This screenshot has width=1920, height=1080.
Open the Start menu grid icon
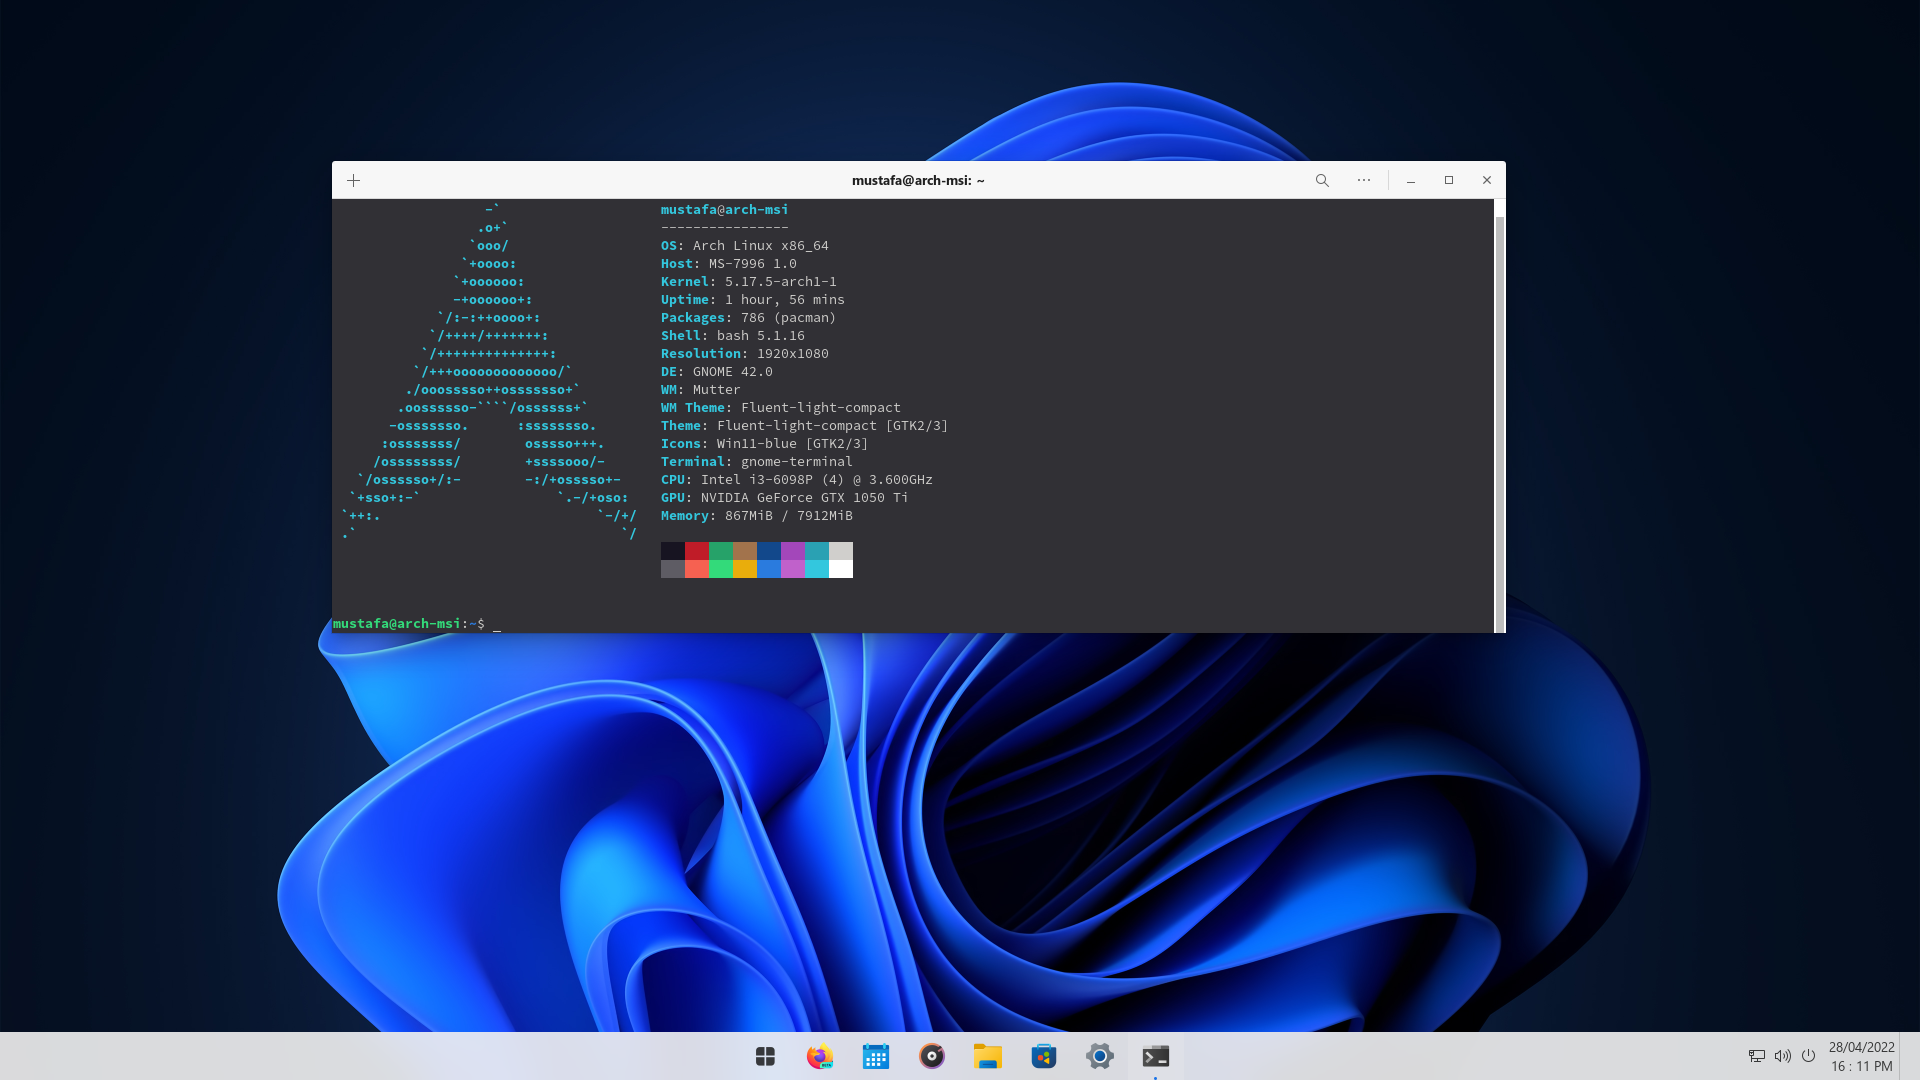[x=765, y=1056]
